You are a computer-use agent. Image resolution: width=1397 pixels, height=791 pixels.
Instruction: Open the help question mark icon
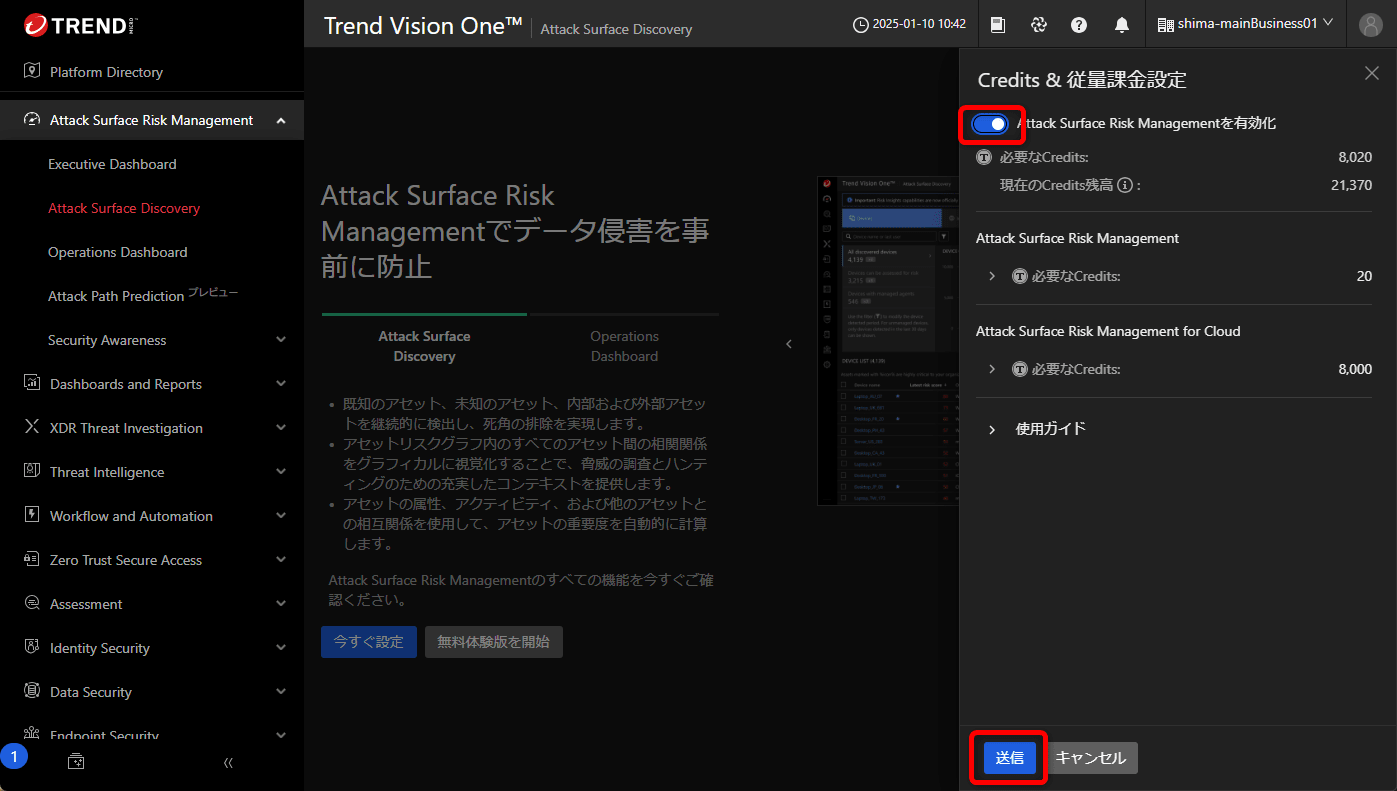pyautogui.click(x=1079, y=24)
